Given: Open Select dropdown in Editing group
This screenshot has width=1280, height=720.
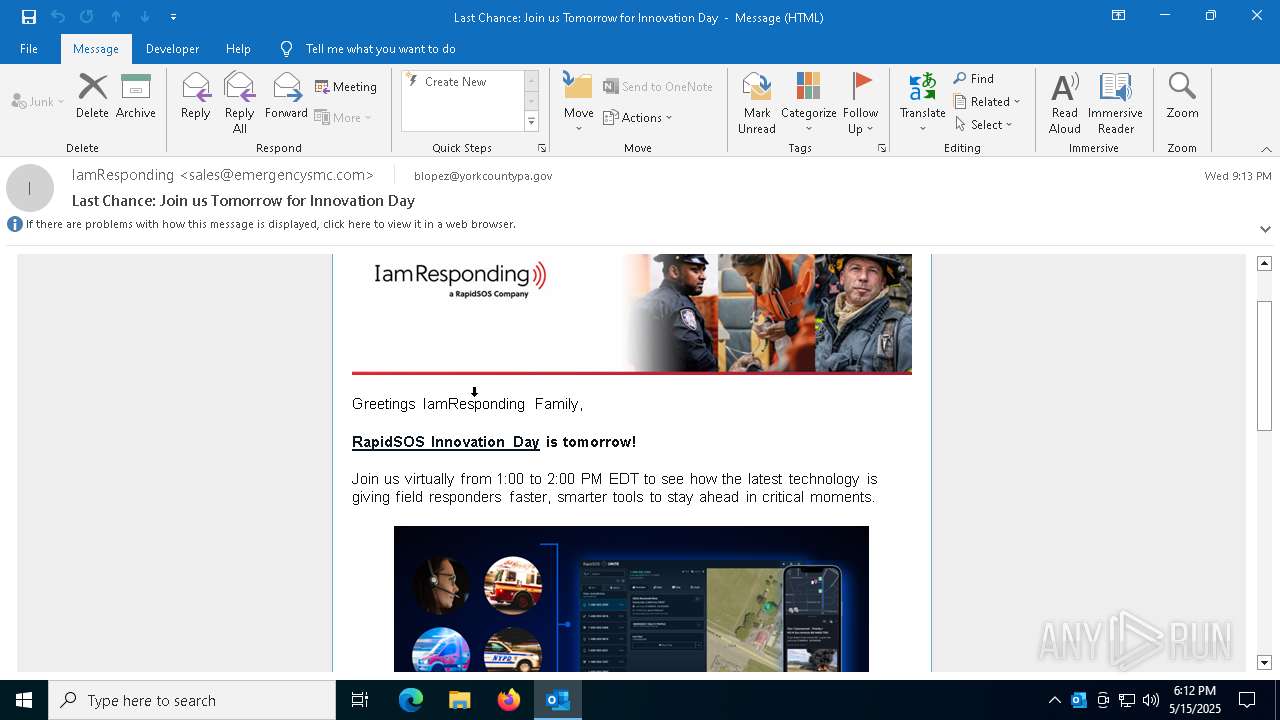Looking at the screenshot, I should click(x=984, y=125).
